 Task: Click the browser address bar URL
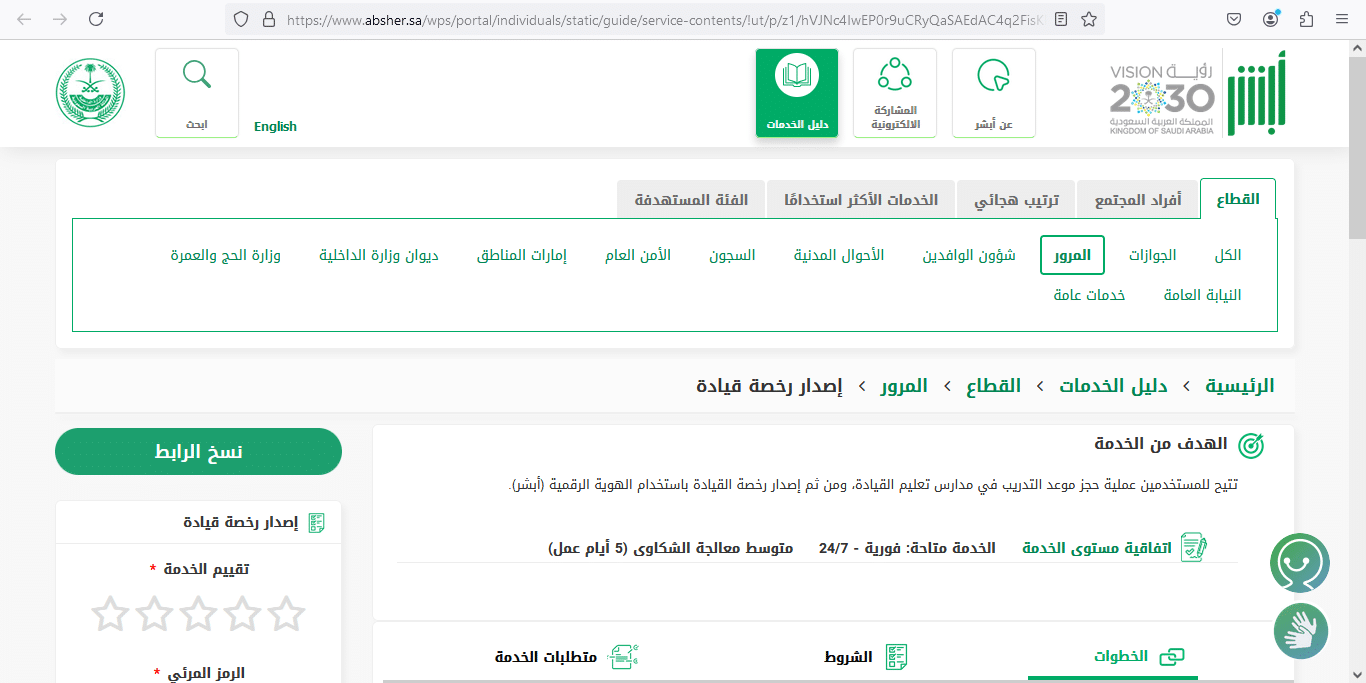click(x=664, y=19)
